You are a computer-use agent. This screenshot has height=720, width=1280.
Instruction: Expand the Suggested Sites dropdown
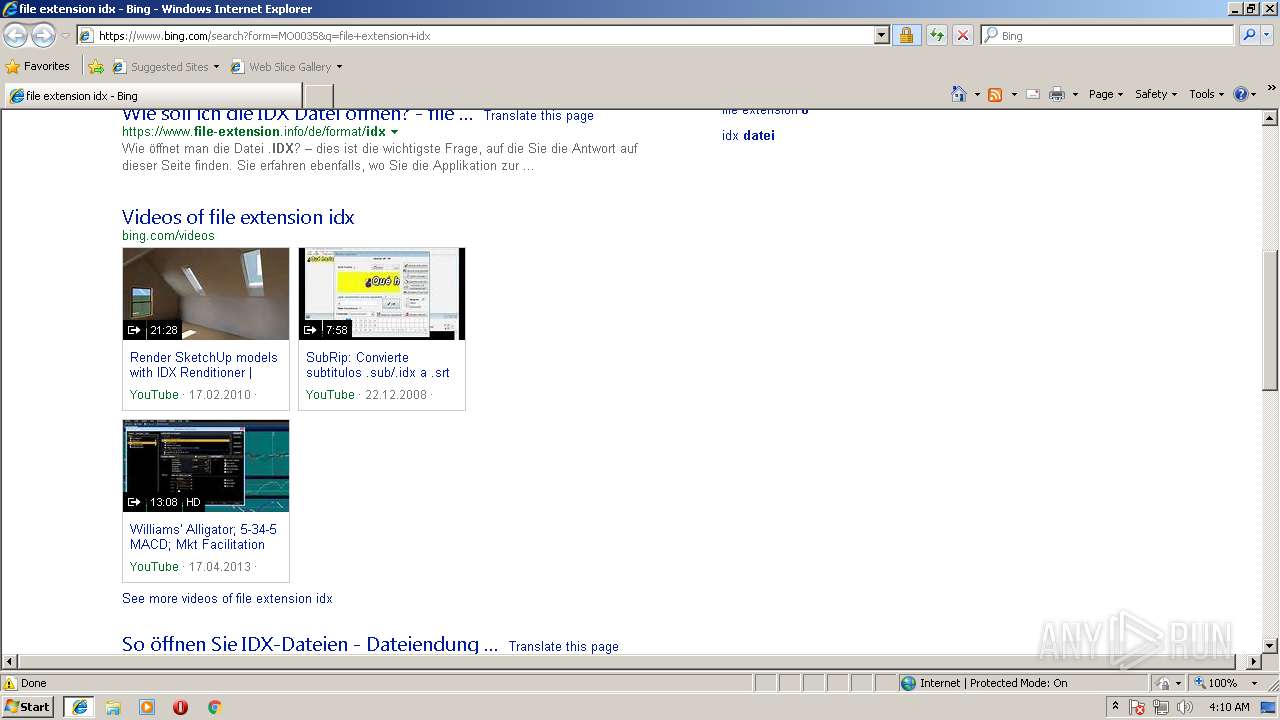click(216, 67)
